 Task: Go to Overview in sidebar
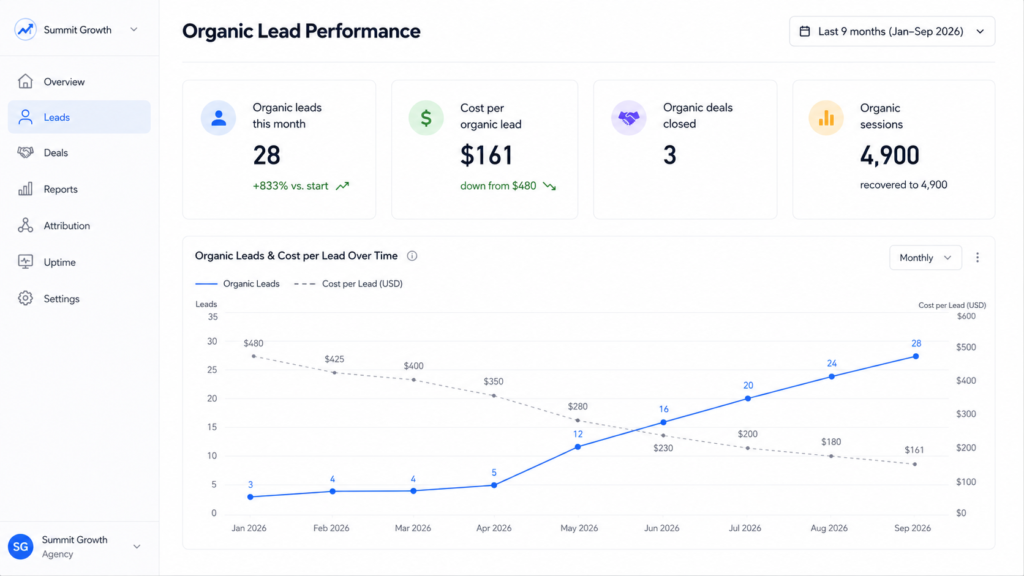[79, 82]
